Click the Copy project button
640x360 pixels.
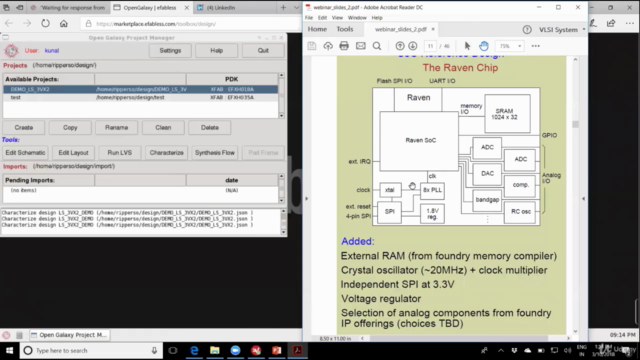[70, 128]
